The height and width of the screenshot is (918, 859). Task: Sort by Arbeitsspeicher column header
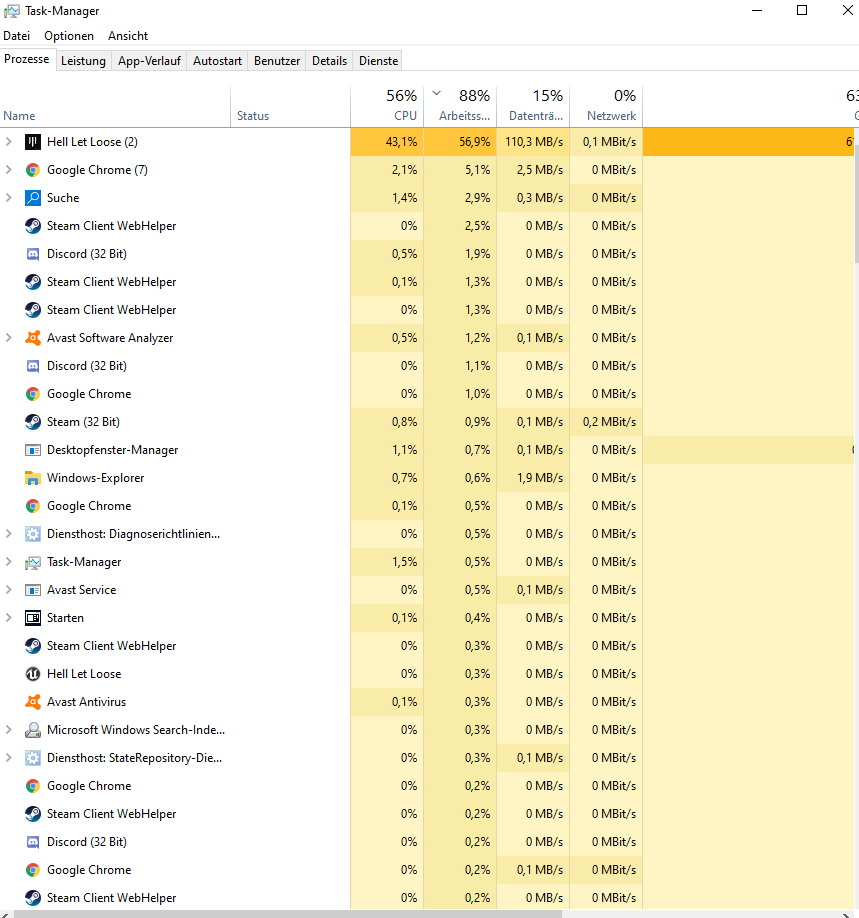(x=460, y=105)
